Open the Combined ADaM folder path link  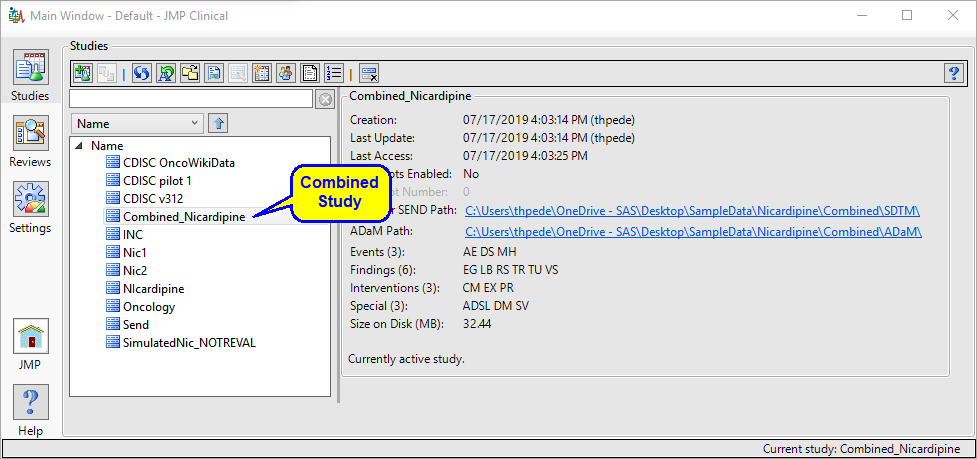click(x=693, y=232)
